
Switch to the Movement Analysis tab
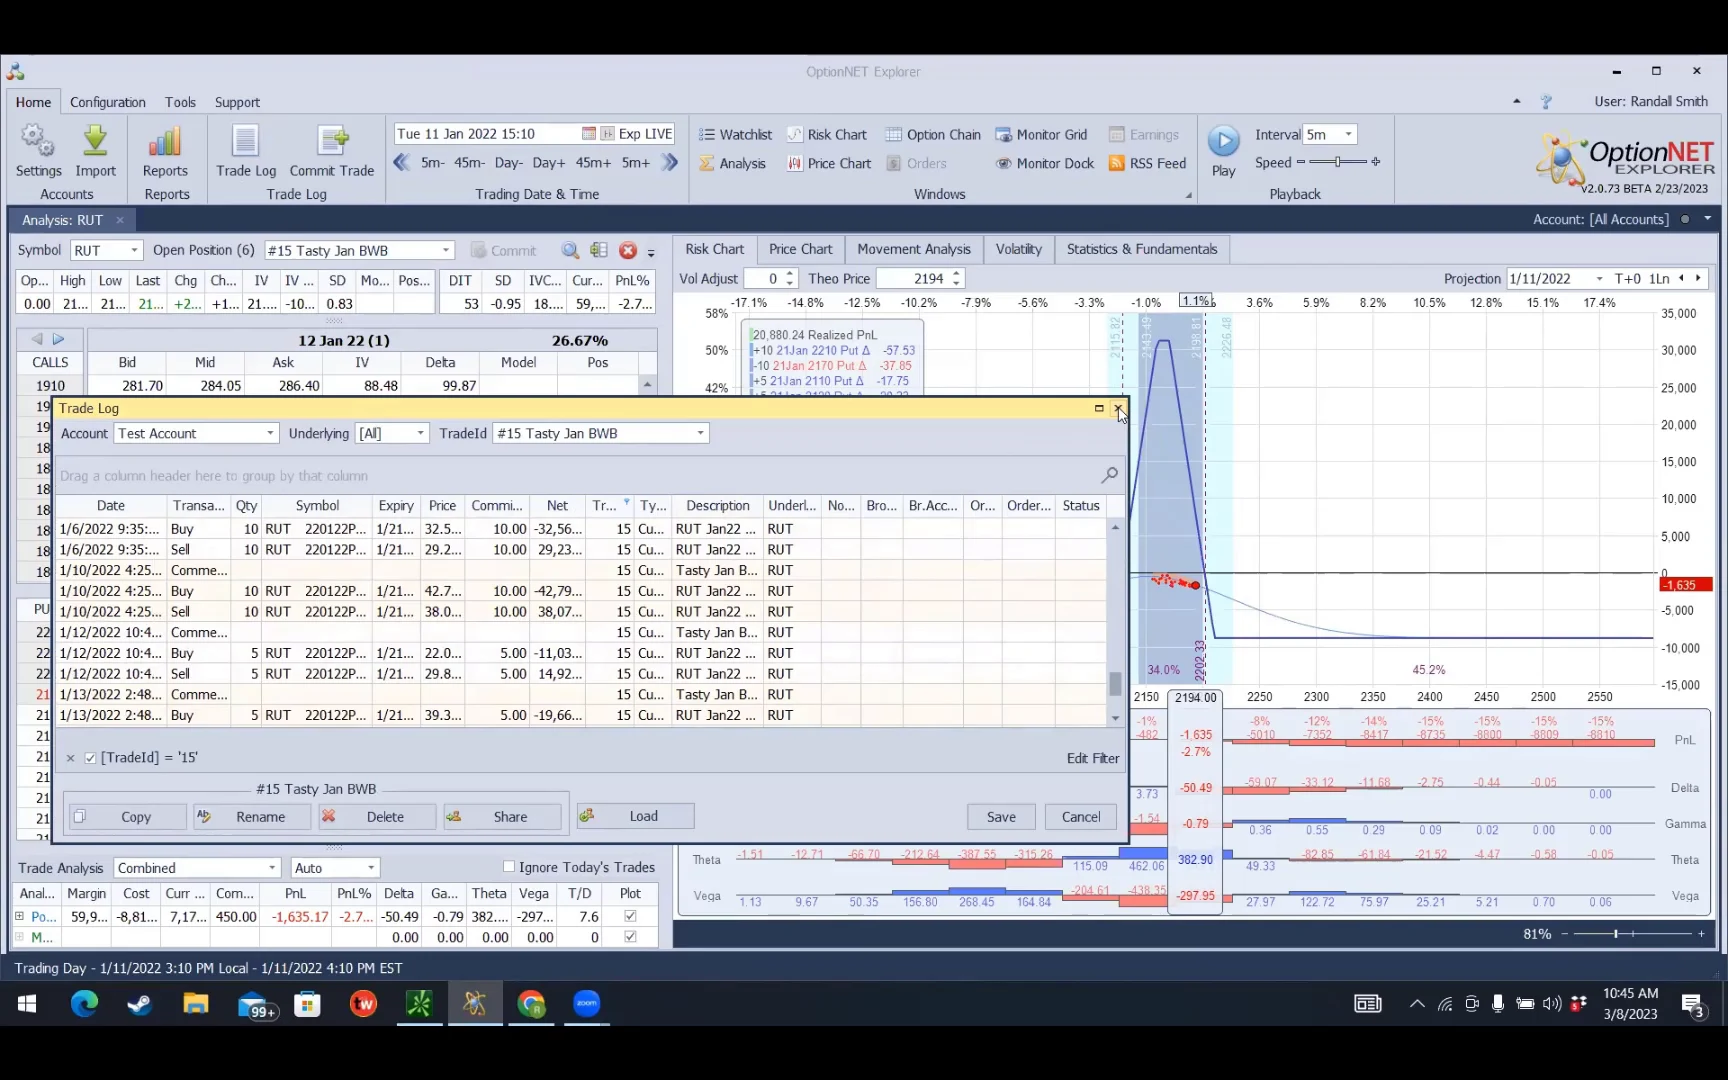click(914, 249)
